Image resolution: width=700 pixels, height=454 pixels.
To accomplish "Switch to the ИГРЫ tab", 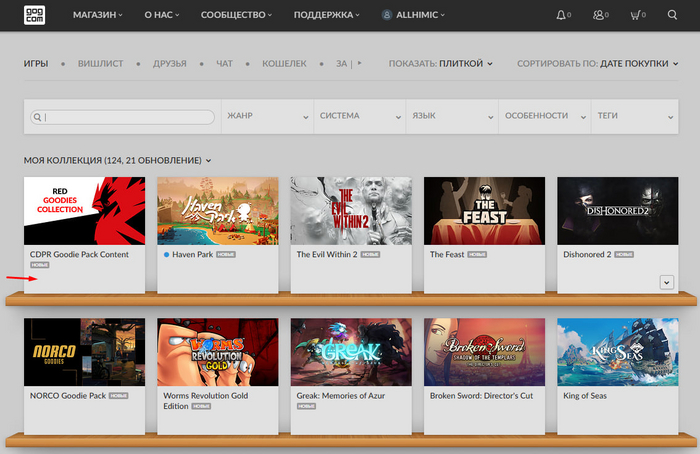I will coord(36,63).
